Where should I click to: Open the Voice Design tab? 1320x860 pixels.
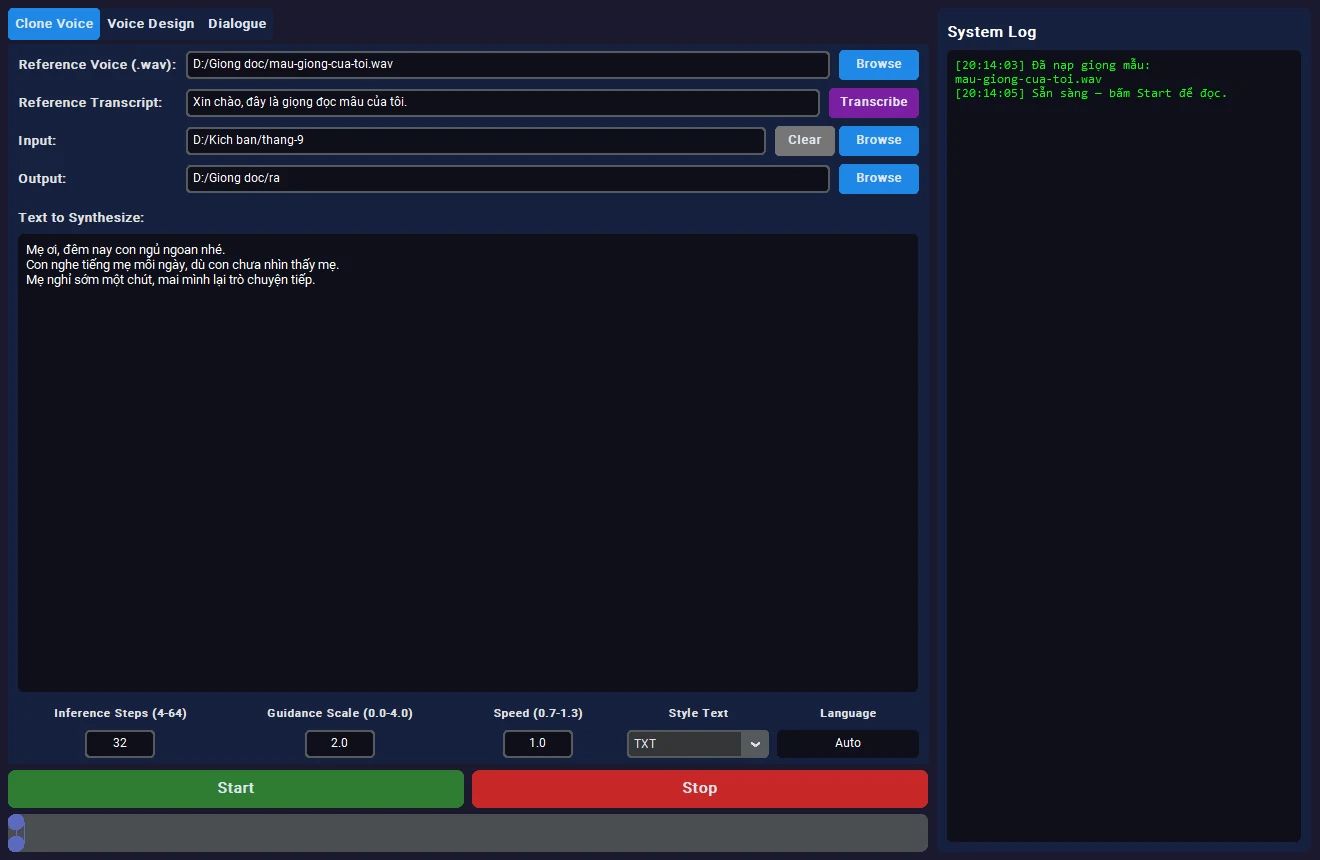pyautogui.click(x=151, y=24)
